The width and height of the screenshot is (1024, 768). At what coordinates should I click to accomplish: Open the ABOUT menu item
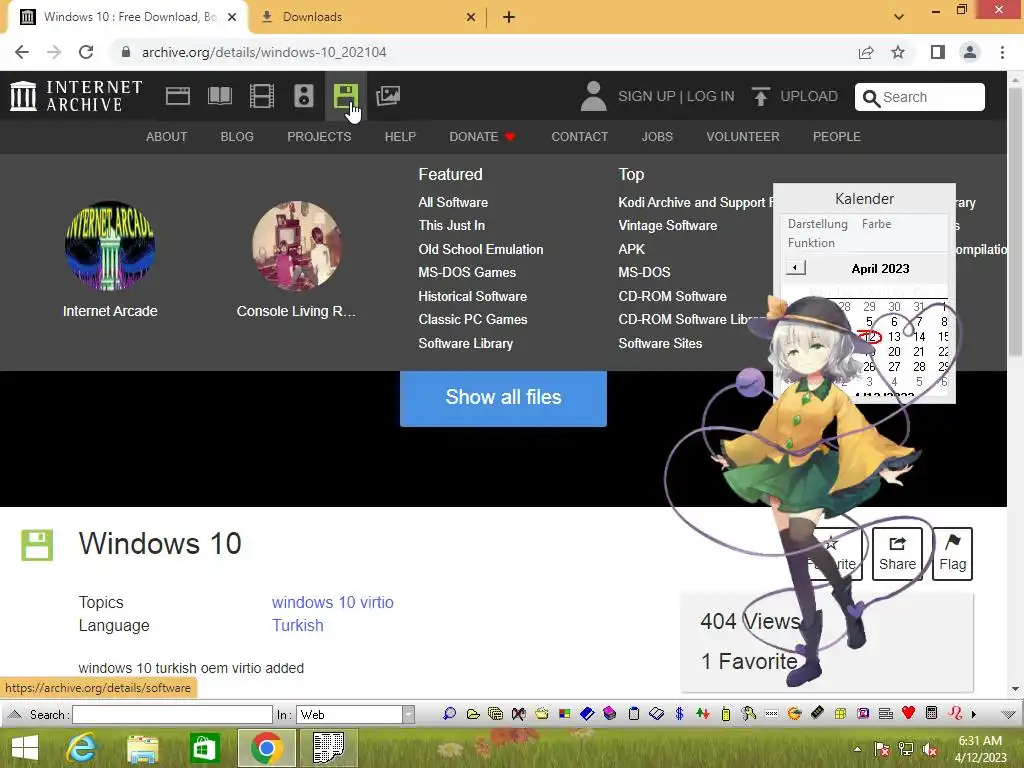167,136
